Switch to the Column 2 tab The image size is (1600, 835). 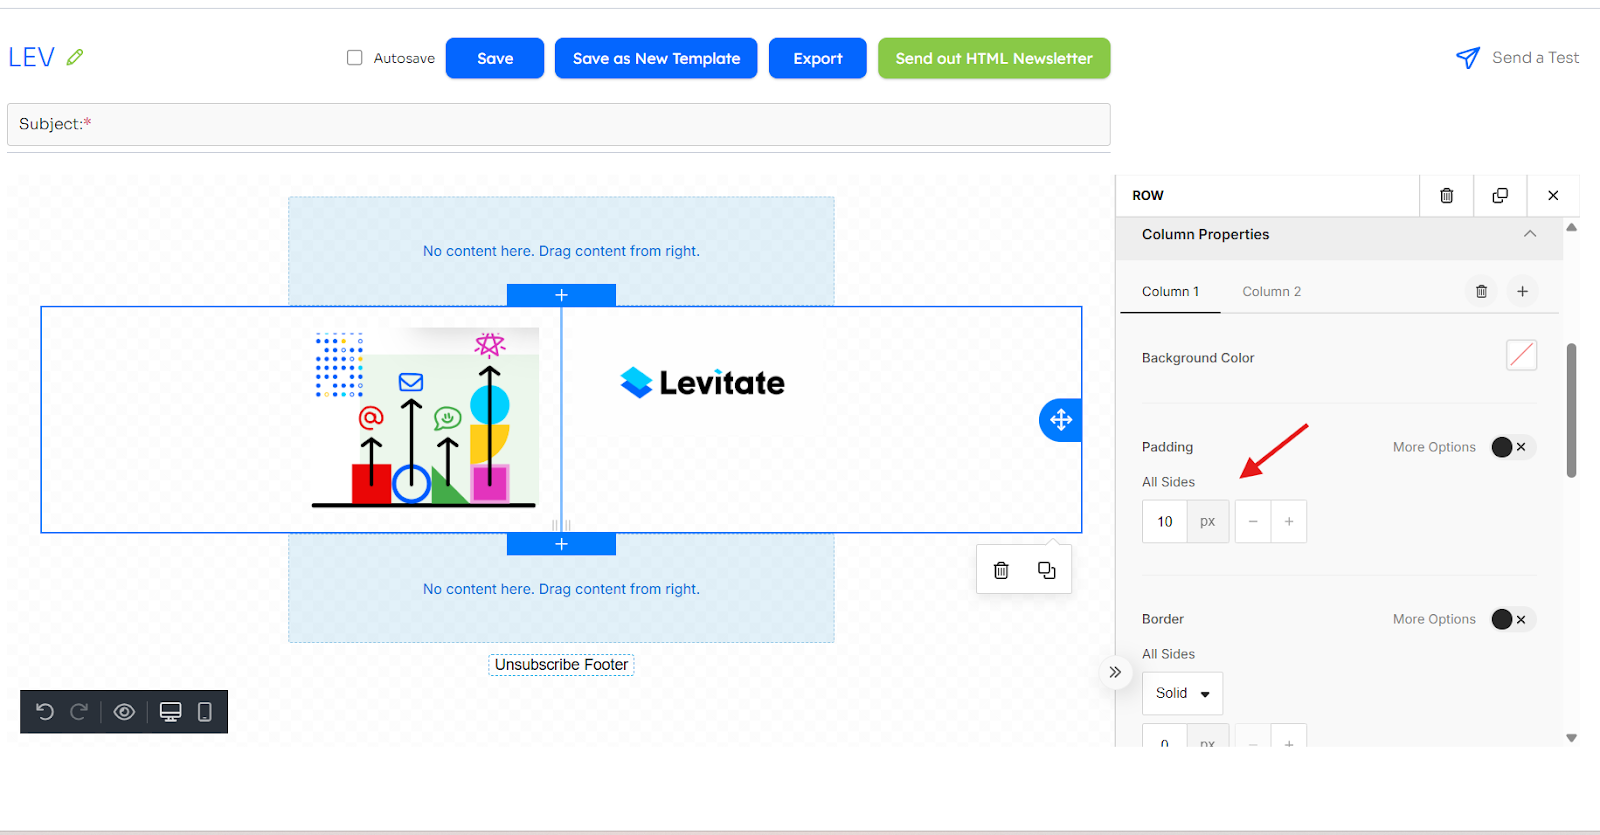pos(1271,291)
